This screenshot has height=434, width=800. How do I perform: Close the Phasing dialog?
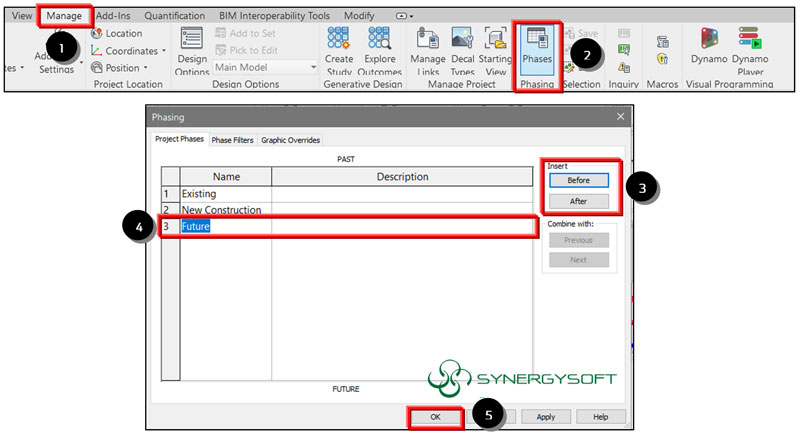620,117
